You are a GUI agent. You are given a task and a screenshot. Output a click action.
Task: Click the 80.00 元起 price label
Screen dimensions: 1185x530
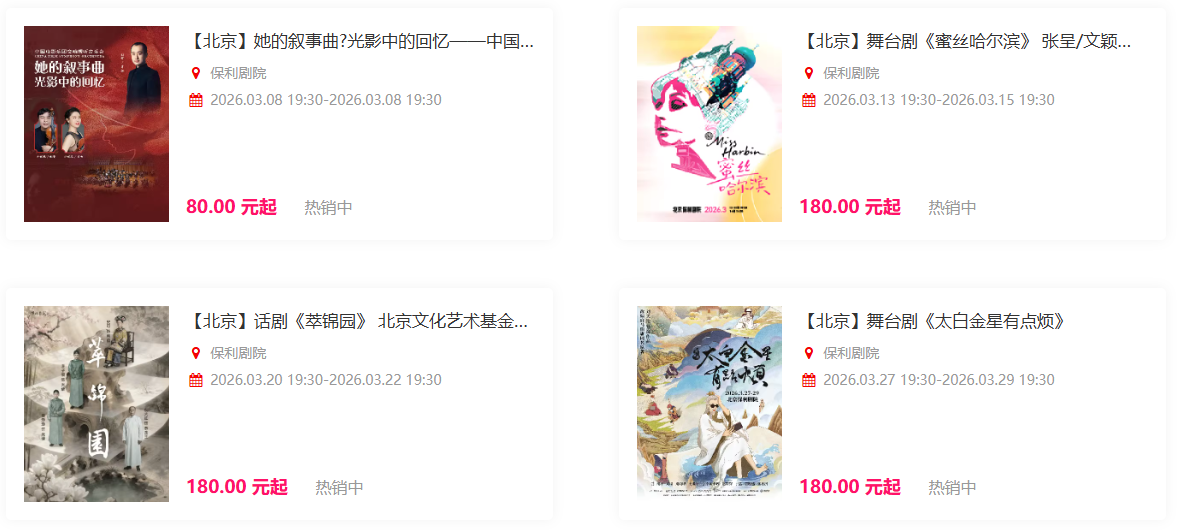coord(231,207)
